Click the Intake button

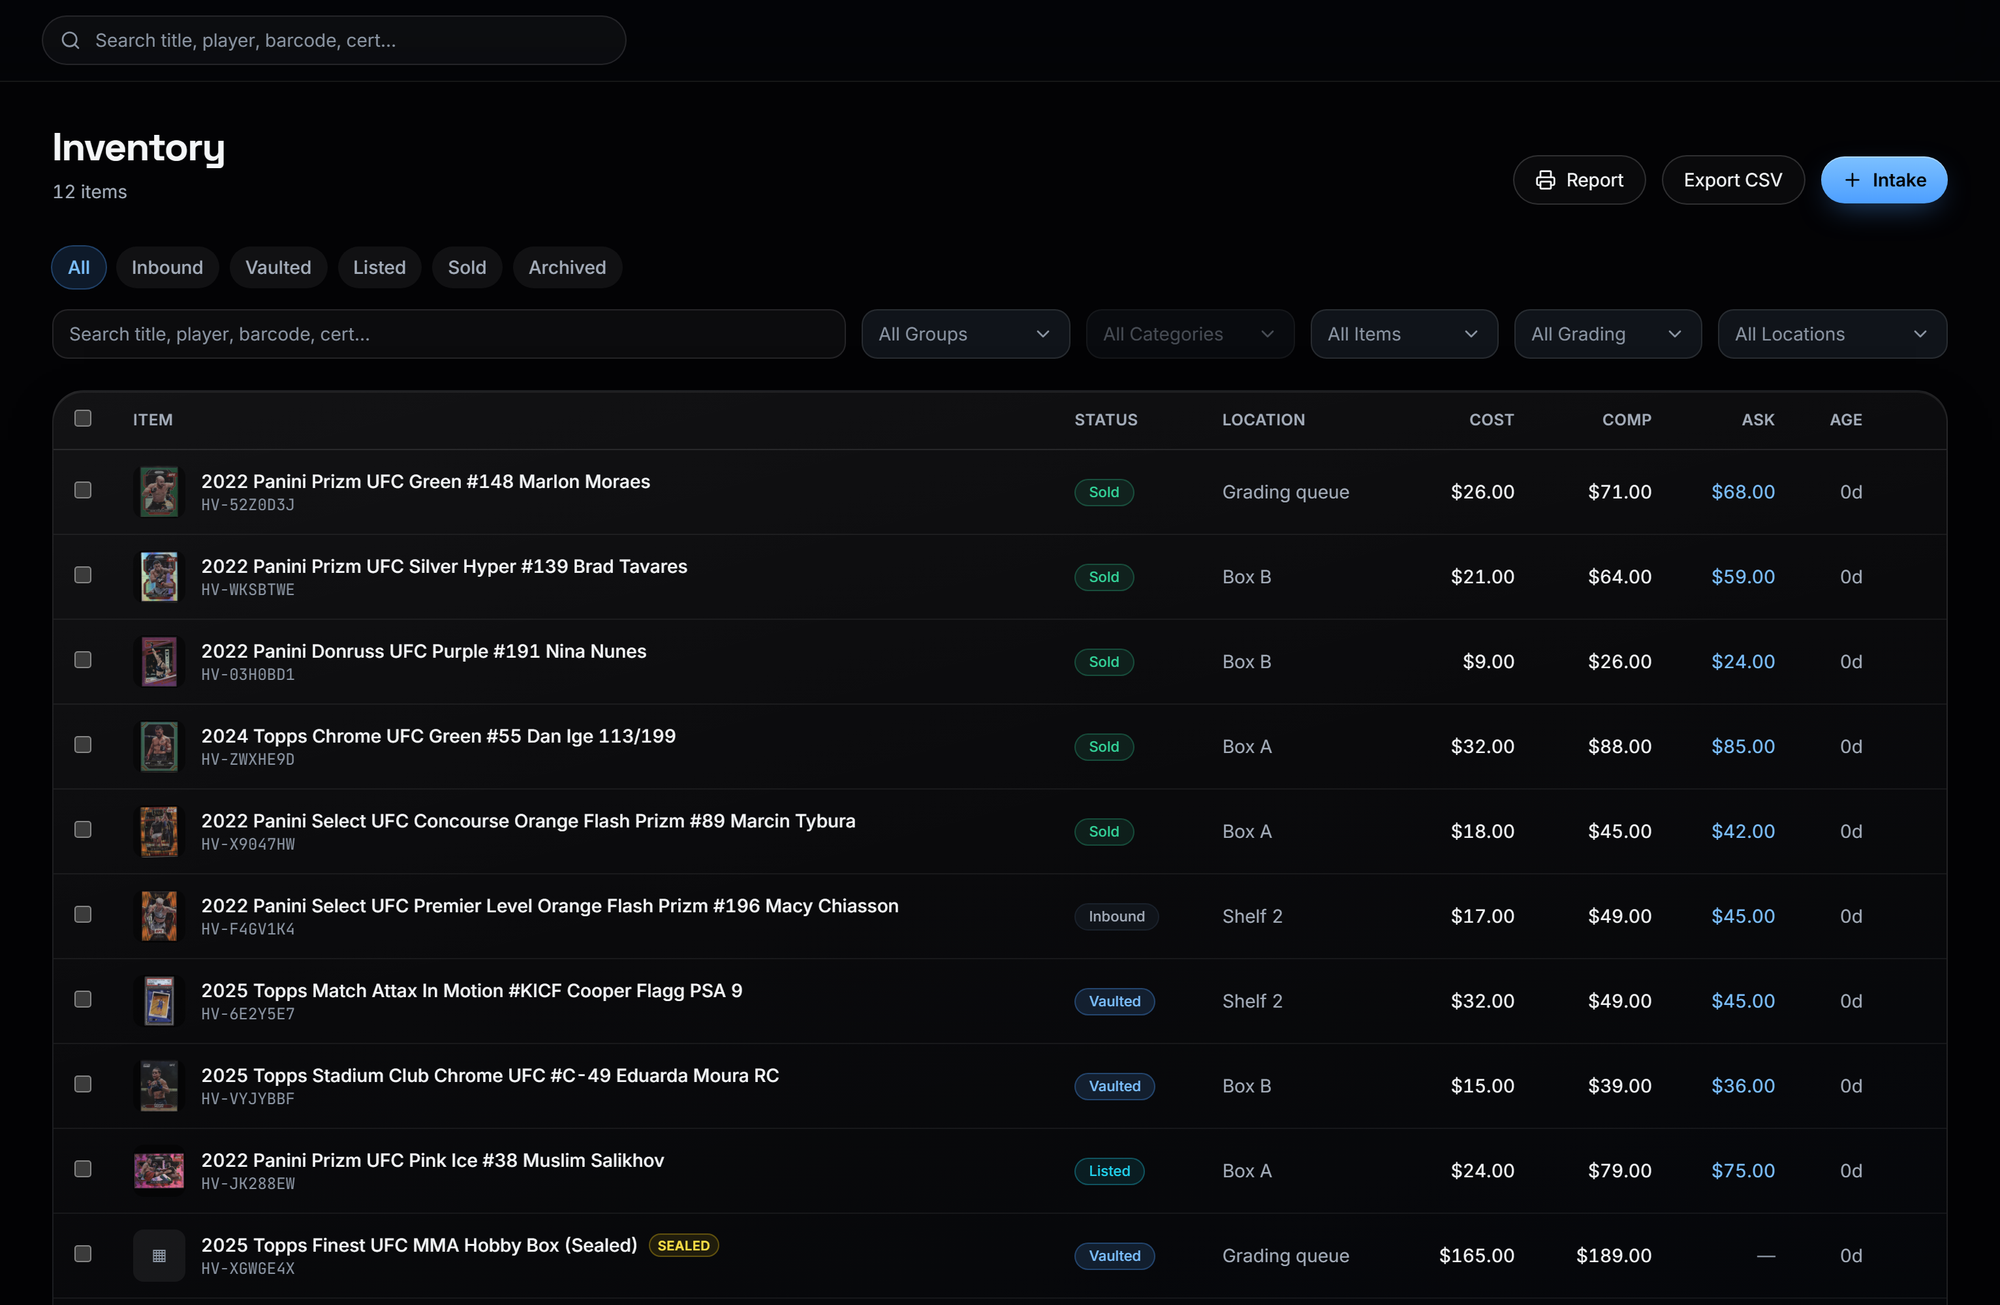click(x=1884, y=180)
